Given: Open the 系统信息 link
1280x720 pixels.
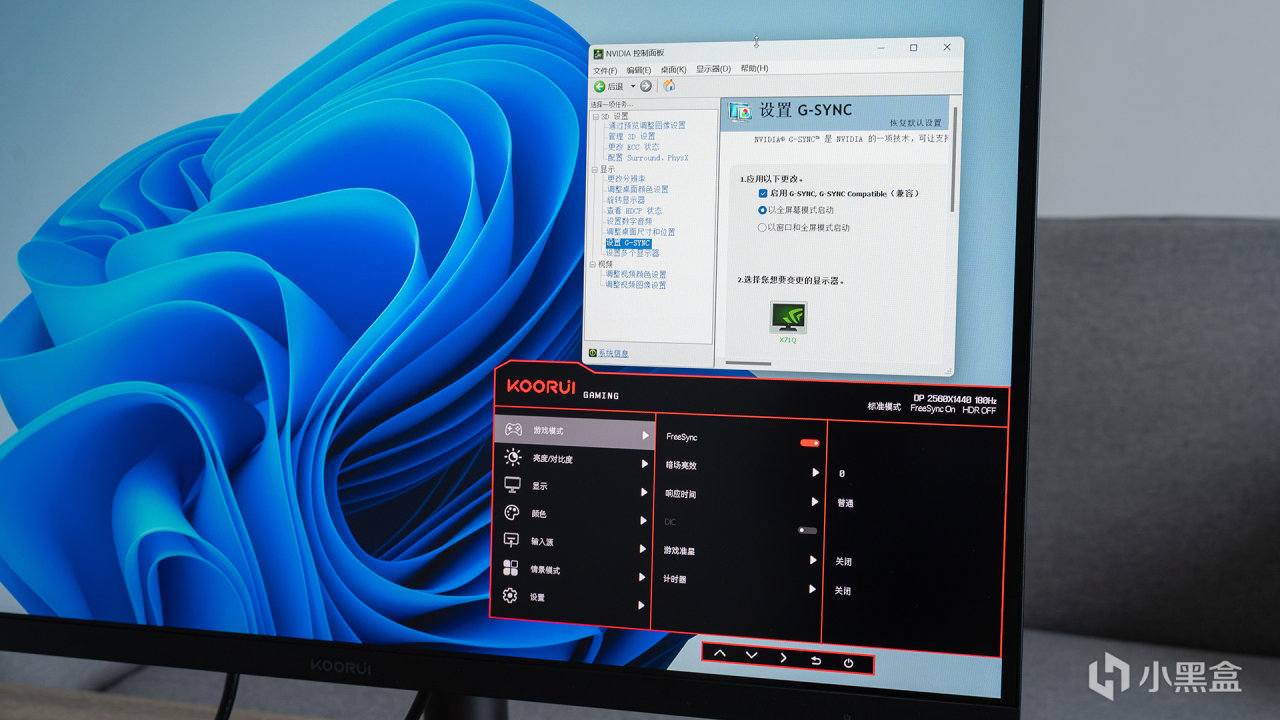Looking at the screenshot, I should (613, 353).
